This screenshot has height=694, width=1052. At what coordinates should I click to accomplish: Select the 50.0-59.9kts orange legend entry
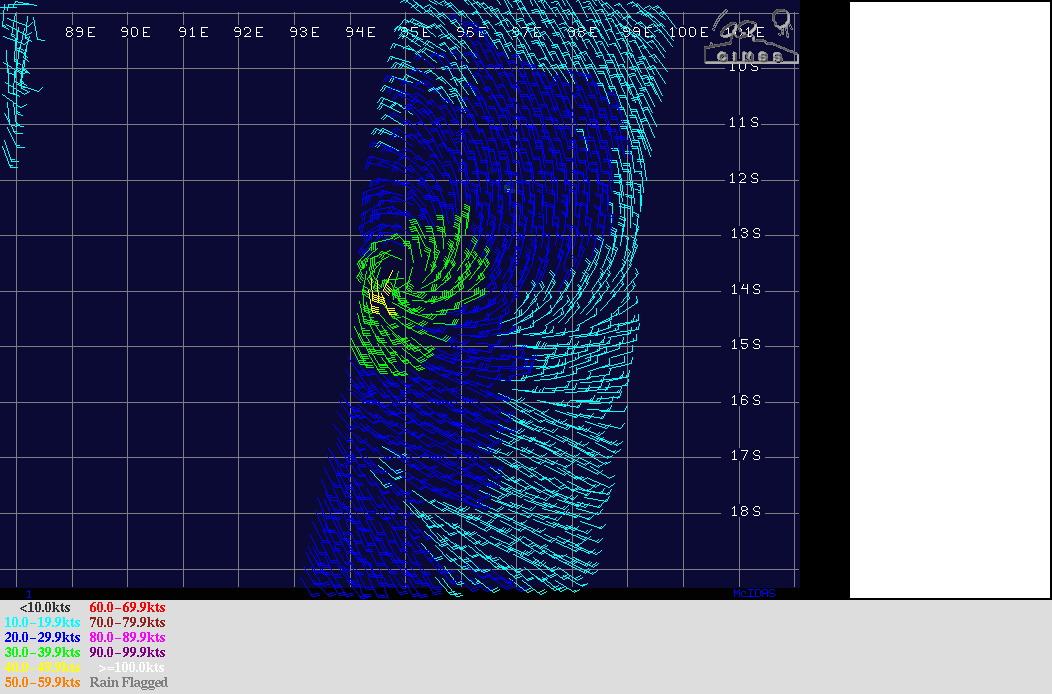pos(42,682)
